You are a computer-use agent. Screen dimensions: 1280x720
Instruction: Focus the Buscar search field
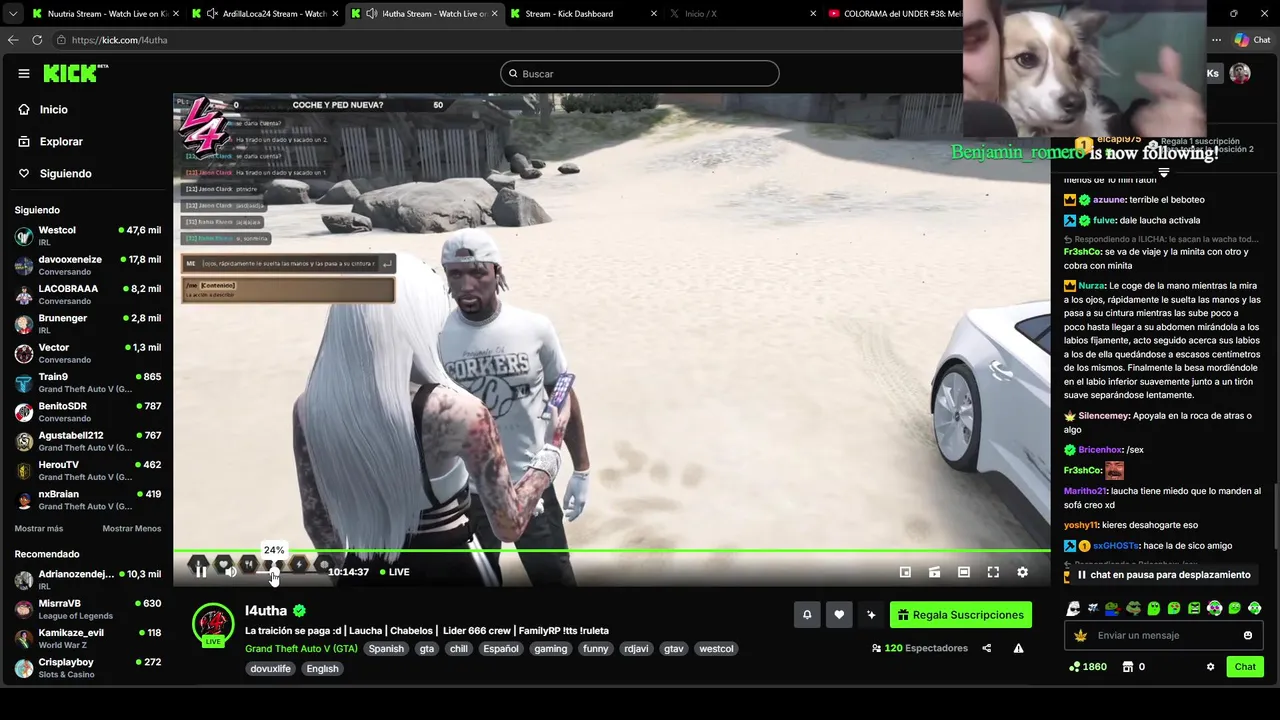(x=640, y=73)
